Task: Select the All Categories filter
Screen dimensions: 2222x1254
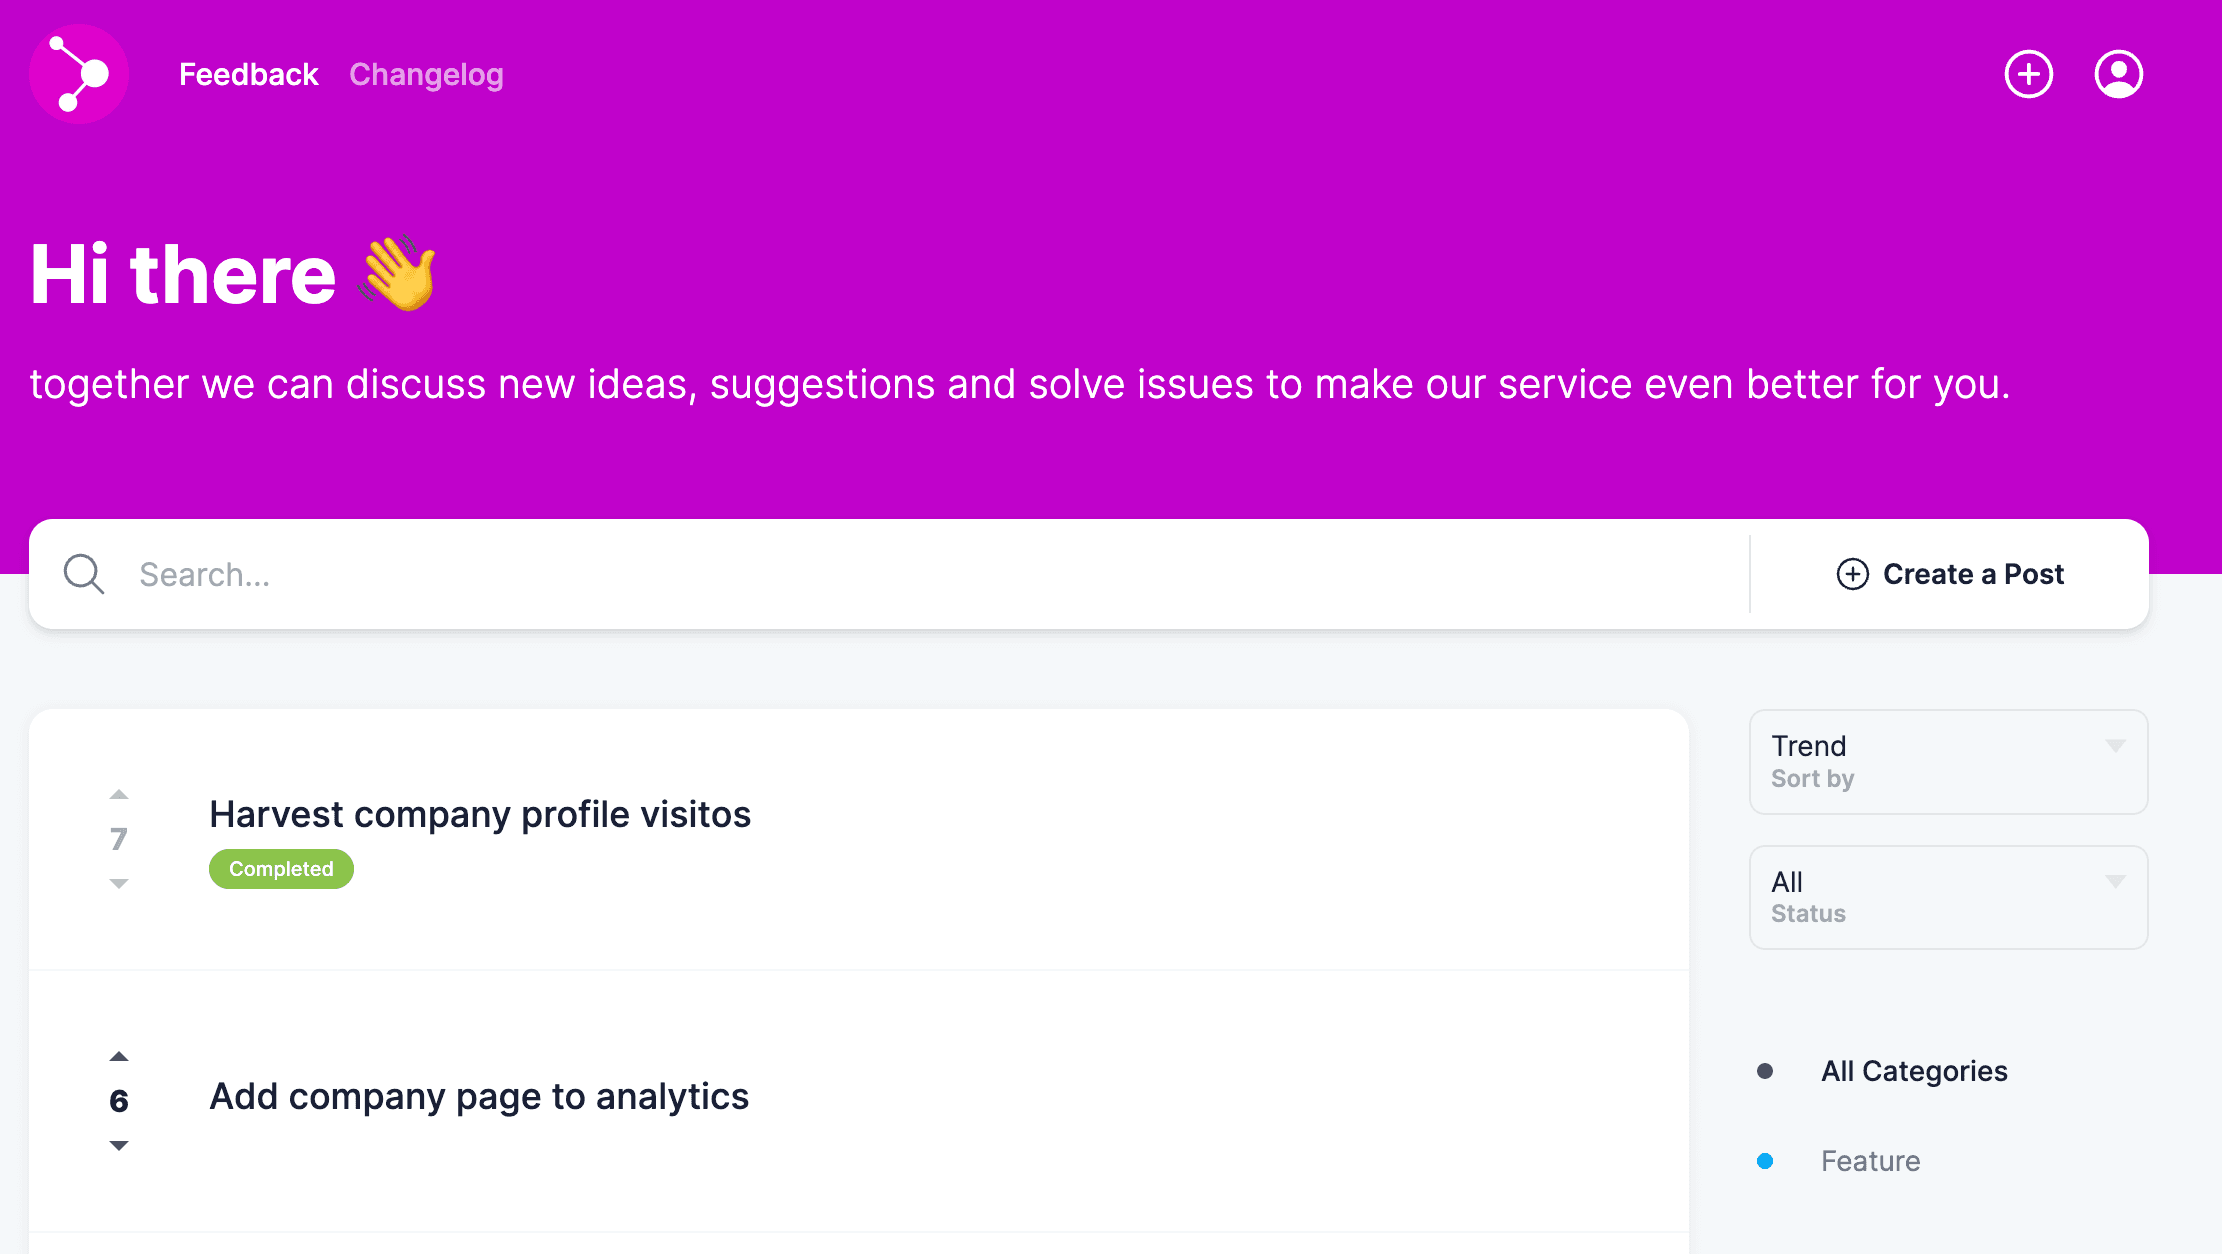Action: pos(1913,1071)
